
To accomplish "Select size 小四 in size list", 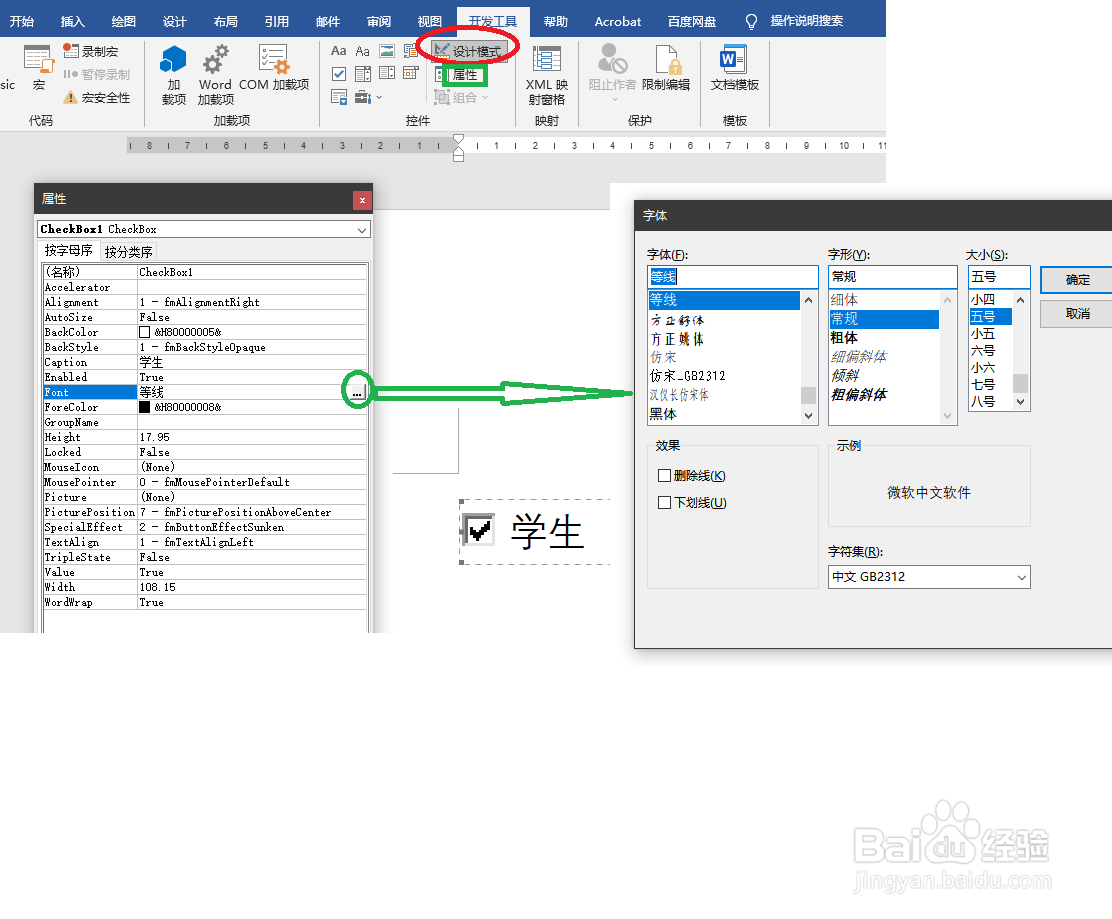I will coord(983,300).
